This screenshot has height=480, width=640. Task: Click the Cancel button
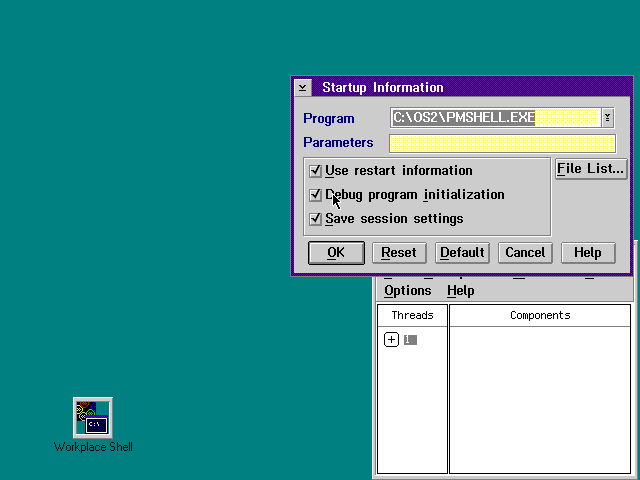[525, 253]
